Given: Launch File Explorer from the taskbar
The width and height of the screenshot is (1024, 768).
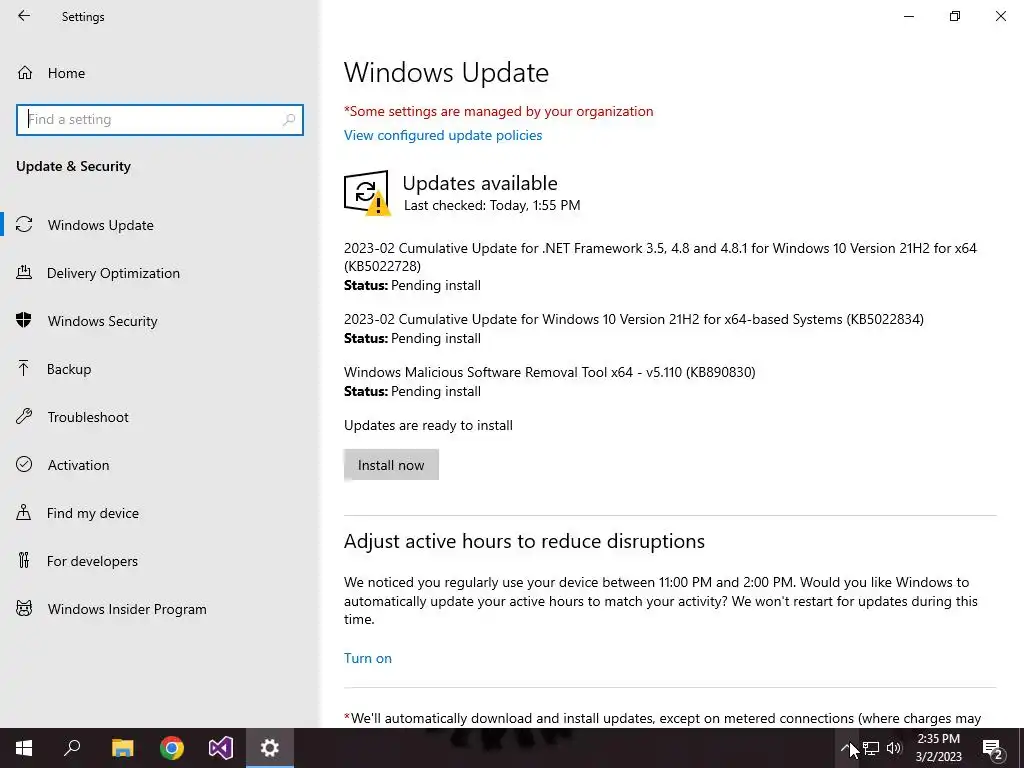Looking at the screenshot, I should pos(122,748).
